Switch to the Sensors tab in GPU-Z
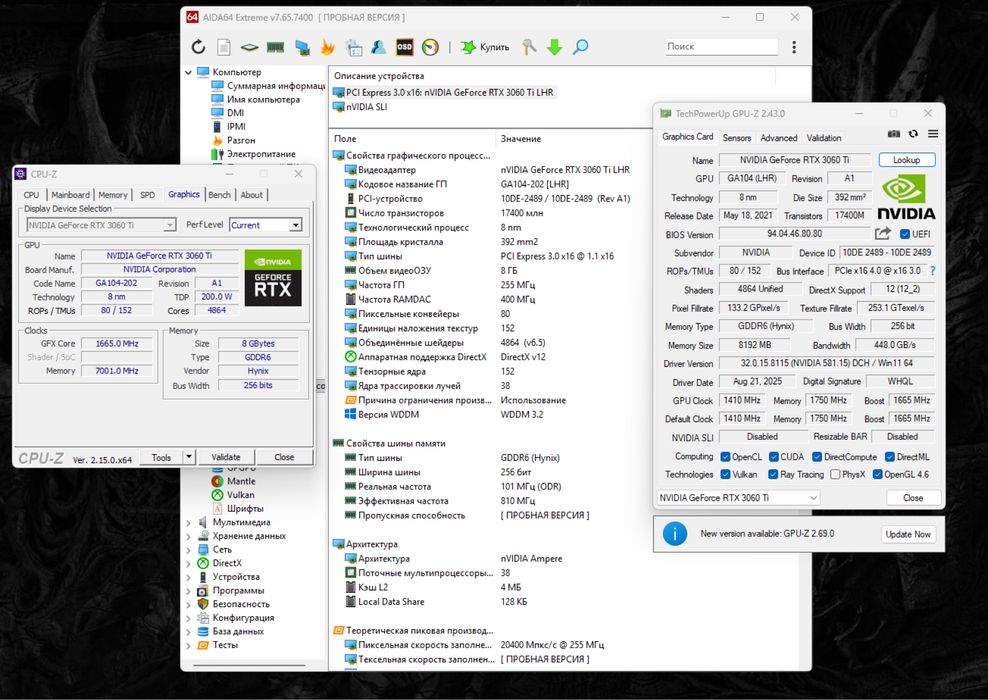The width and height of the screenshot is (988, 700). (736, 138)
